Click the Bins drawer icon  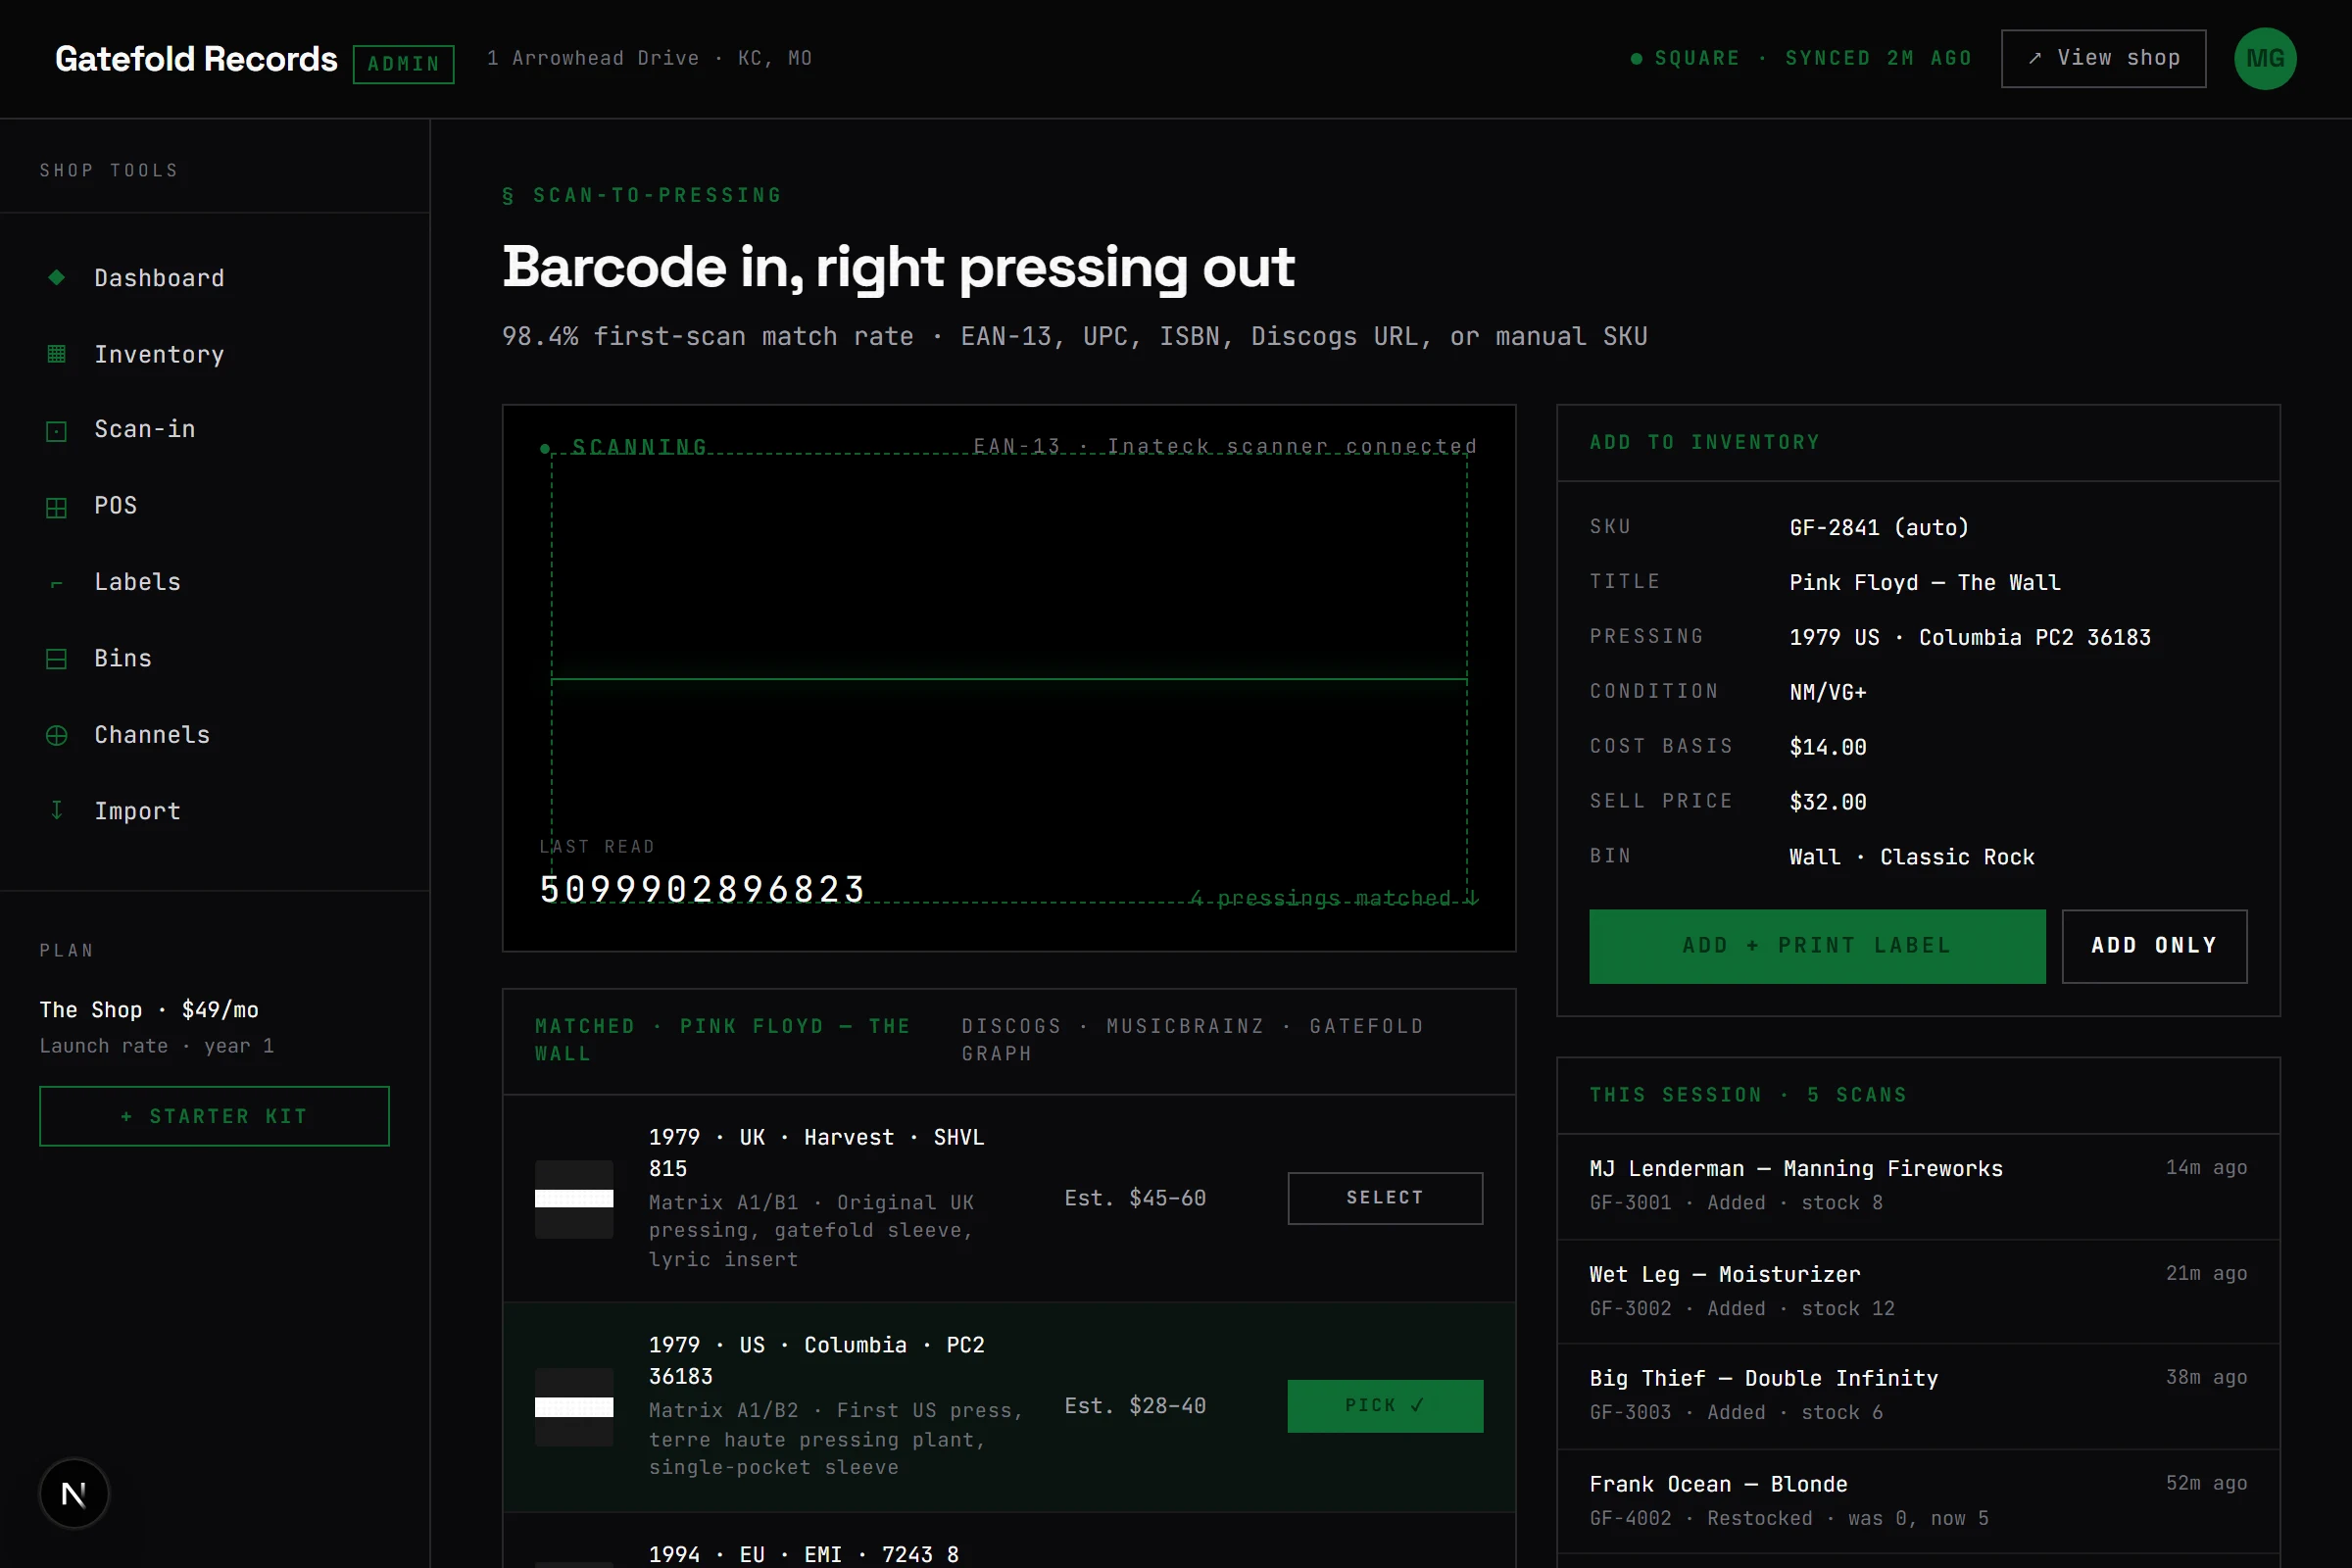tap(57, 659)
